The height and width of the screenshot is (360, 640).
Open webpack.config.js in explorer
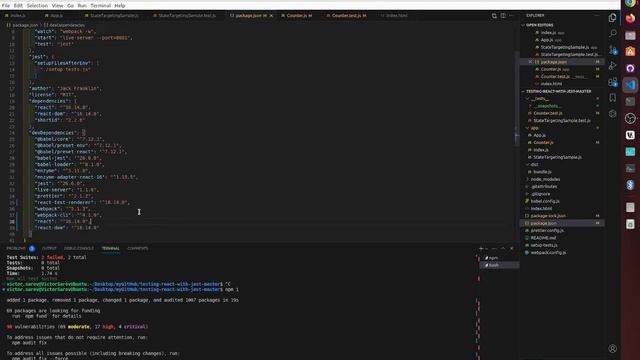pyautogui.click(x=548, y=253)
